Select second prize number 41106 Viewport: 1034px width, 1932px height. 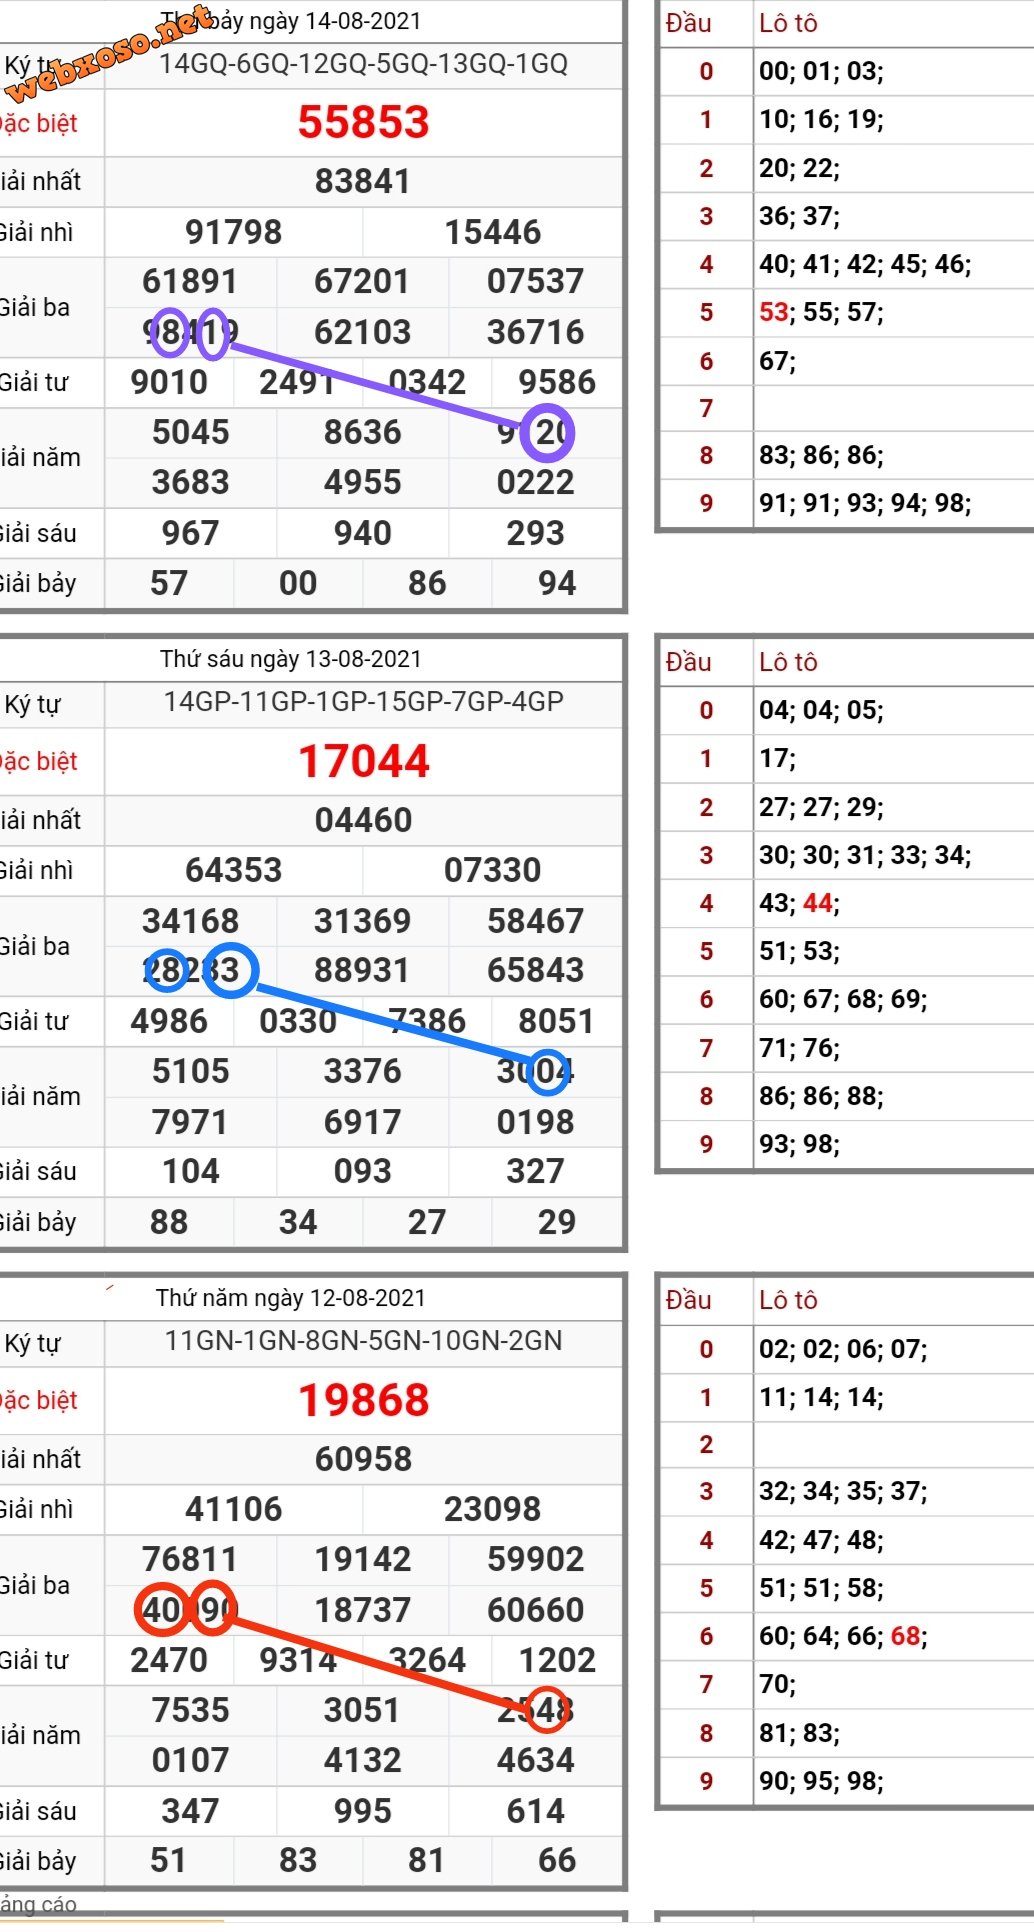pyautogui.click(x=234, y=1508)
